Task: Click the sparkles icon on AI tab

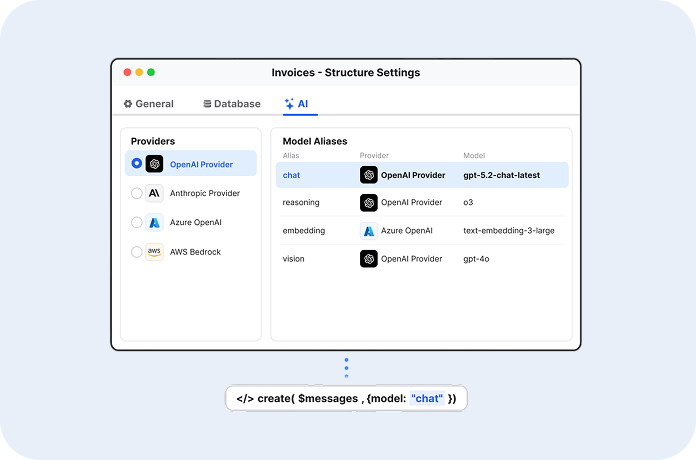Action: pyautogui.click(x=289, y=104)
